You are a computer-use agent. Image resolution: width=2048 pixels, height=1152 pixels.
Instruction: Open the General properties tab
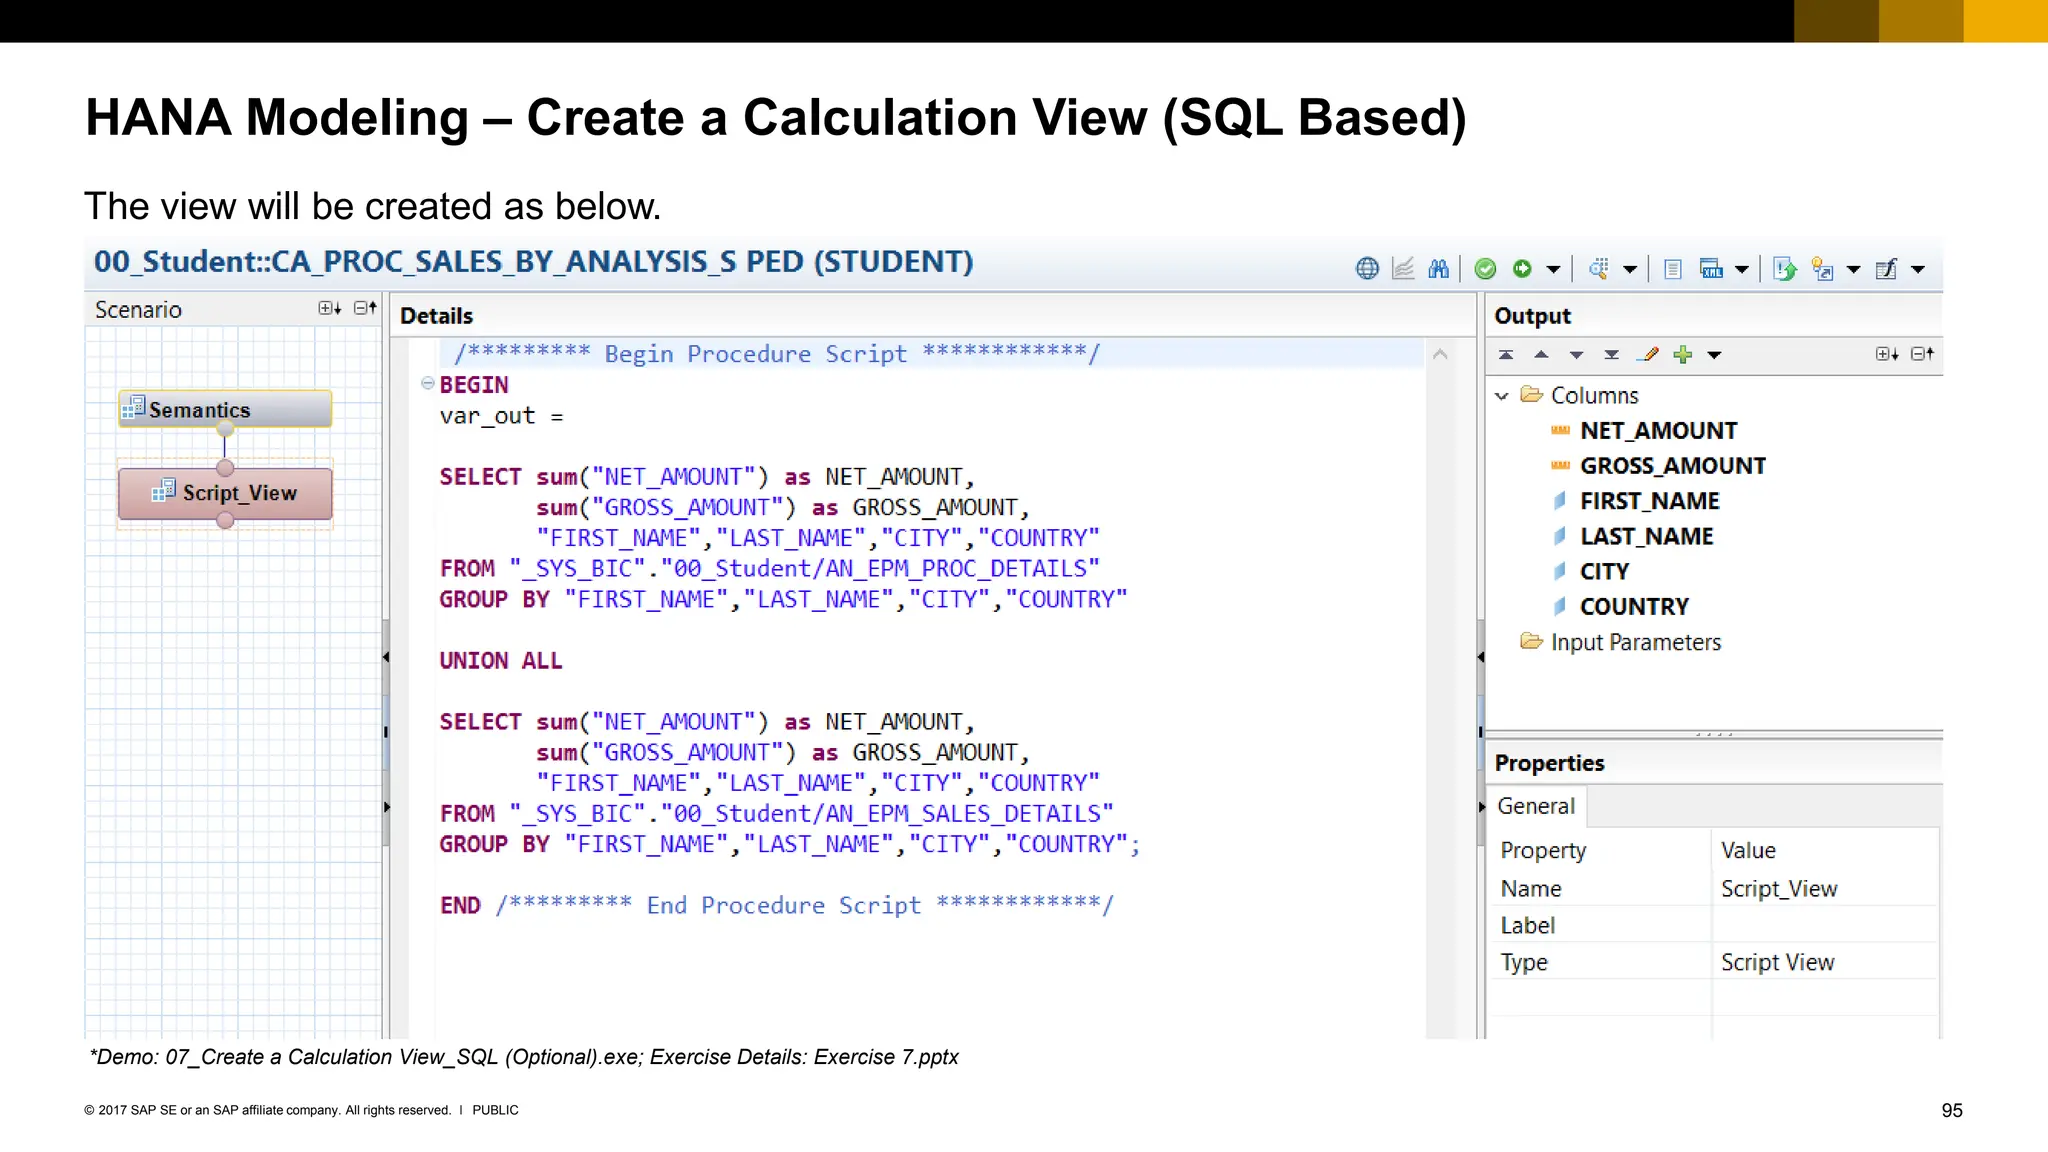tap(1536, 806)
